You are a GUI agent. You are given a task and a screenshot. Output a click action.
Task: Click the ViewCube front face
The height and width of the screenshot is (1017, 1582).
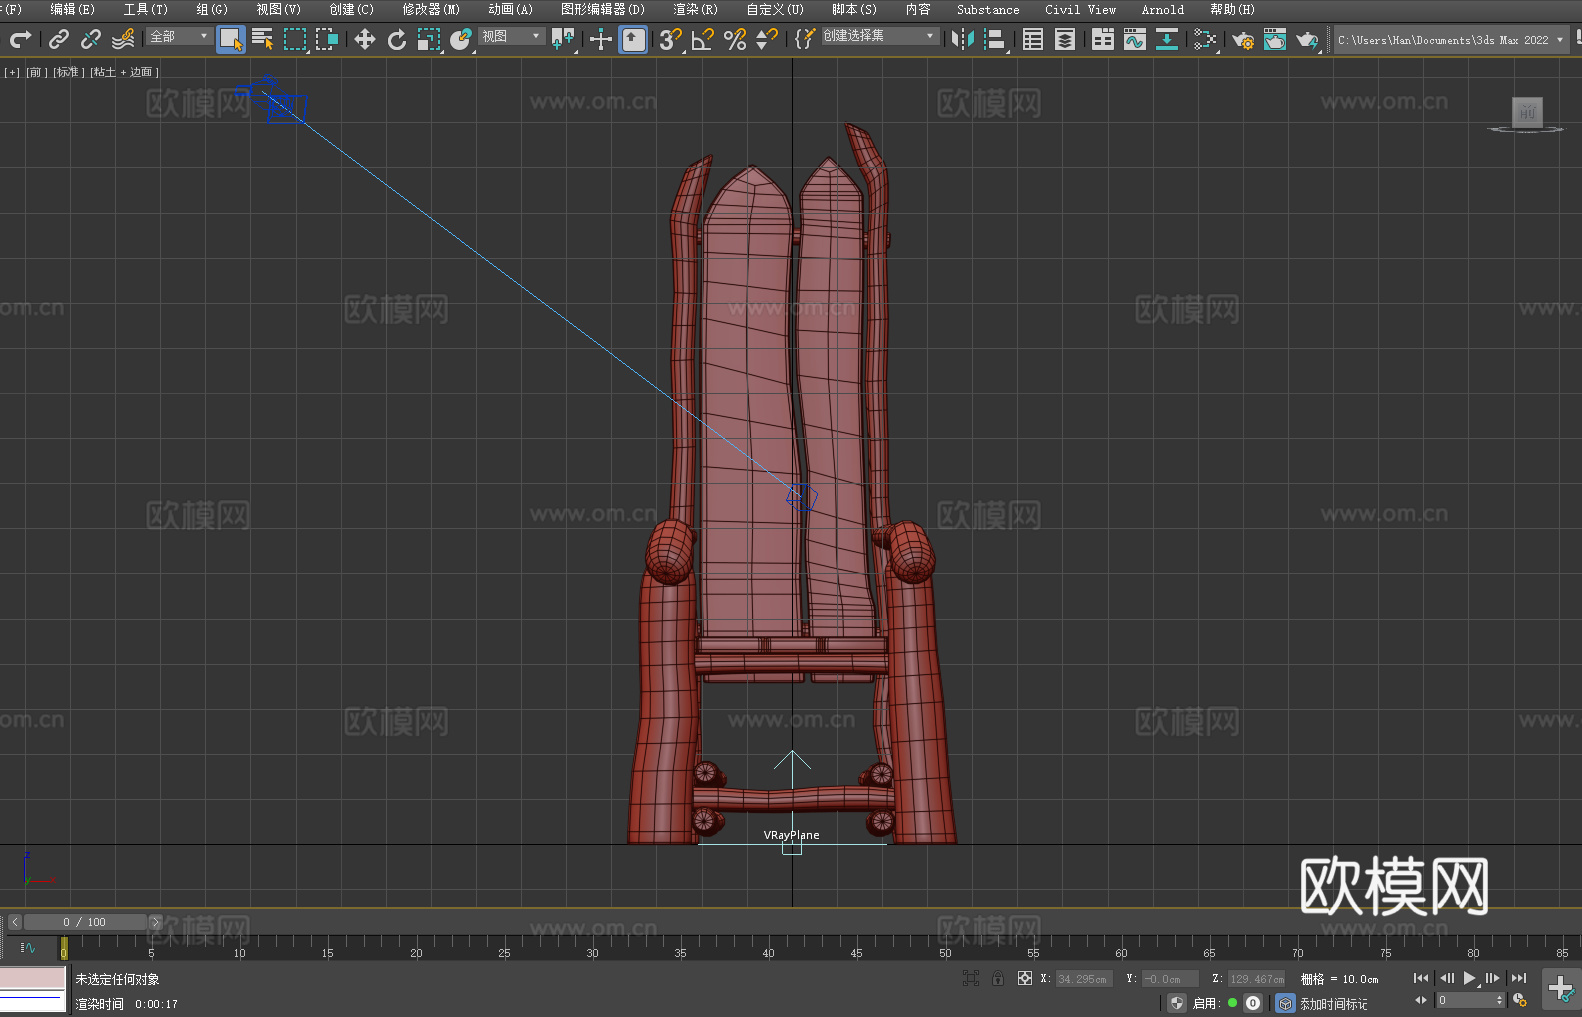pyautogui.click(x=1527, y=112)
